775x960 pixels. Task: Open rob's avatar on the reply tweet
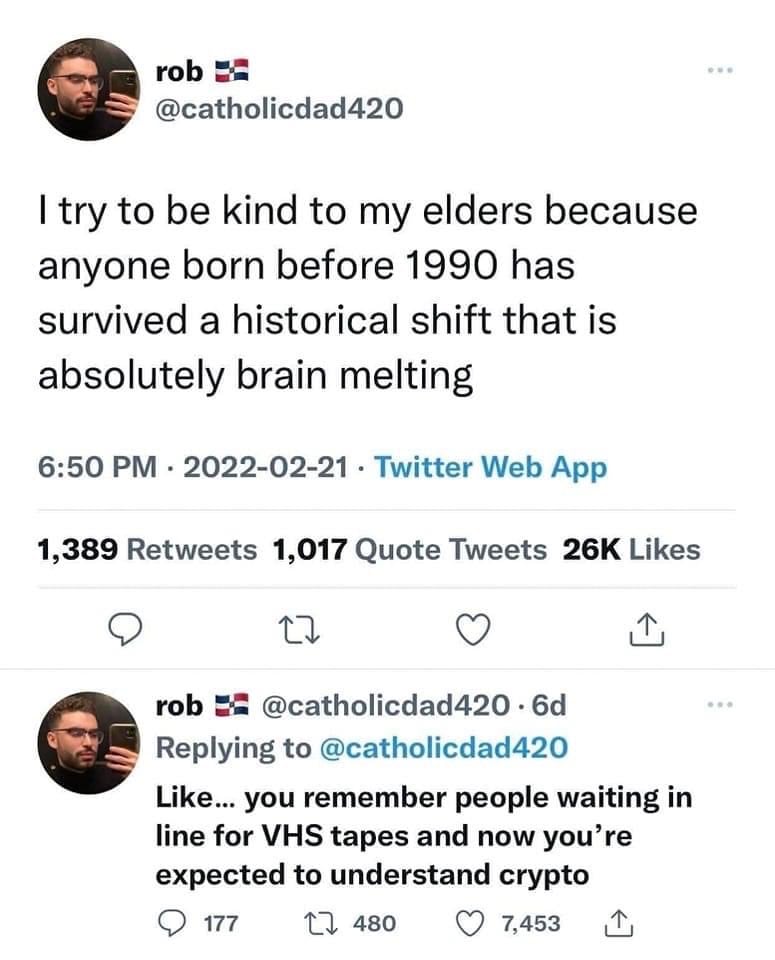tap(89, 742)
